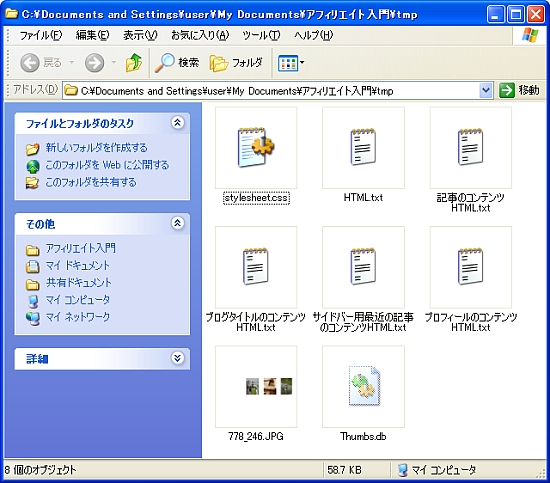Click the stylesheet.css file name
The image size is (550, 483).
coord(256,198)
